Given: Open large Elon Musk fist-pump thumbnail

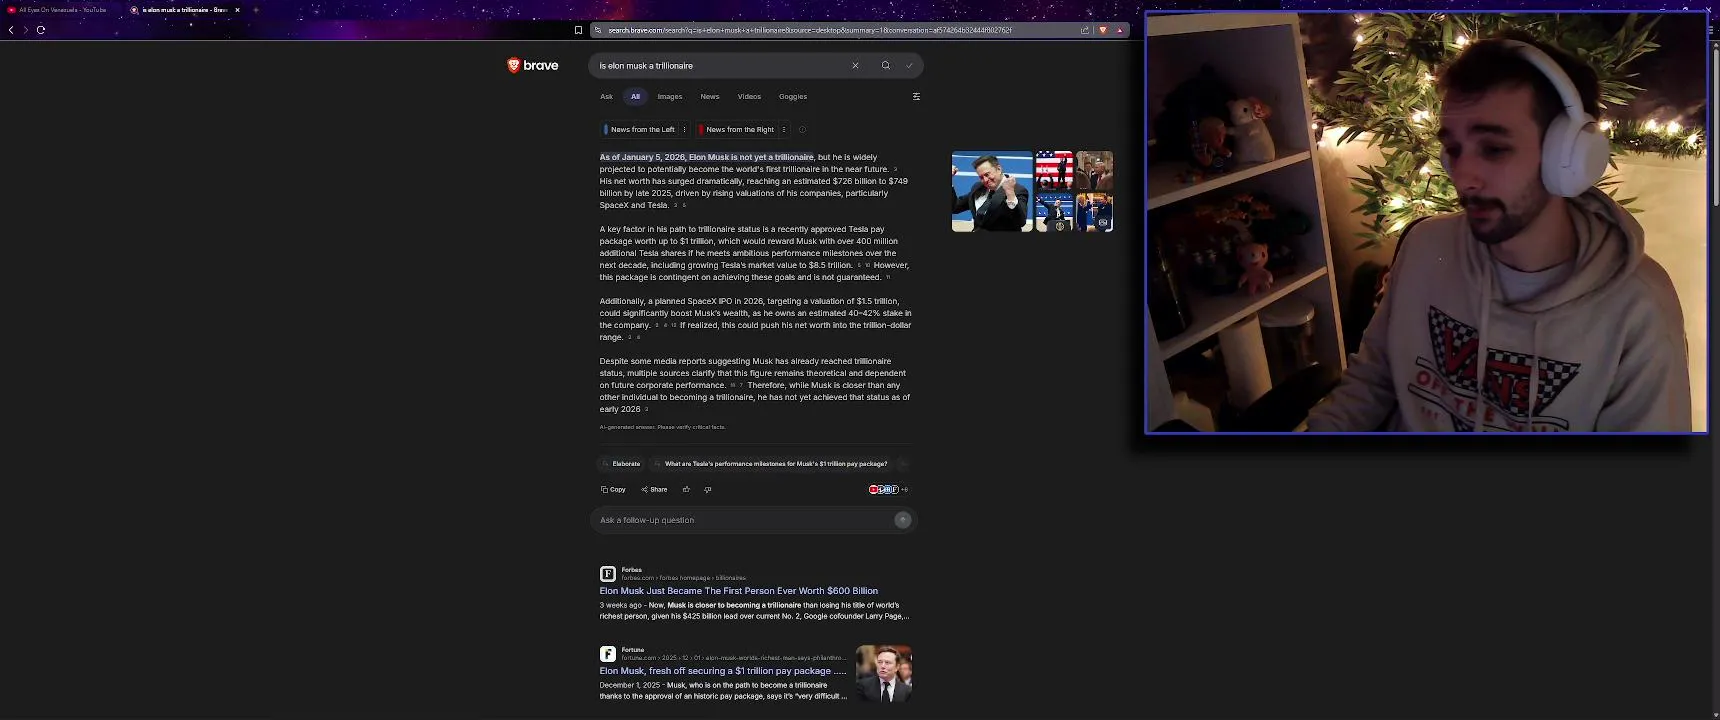Looking at the screenshot, I should click(x=992, y=192).
